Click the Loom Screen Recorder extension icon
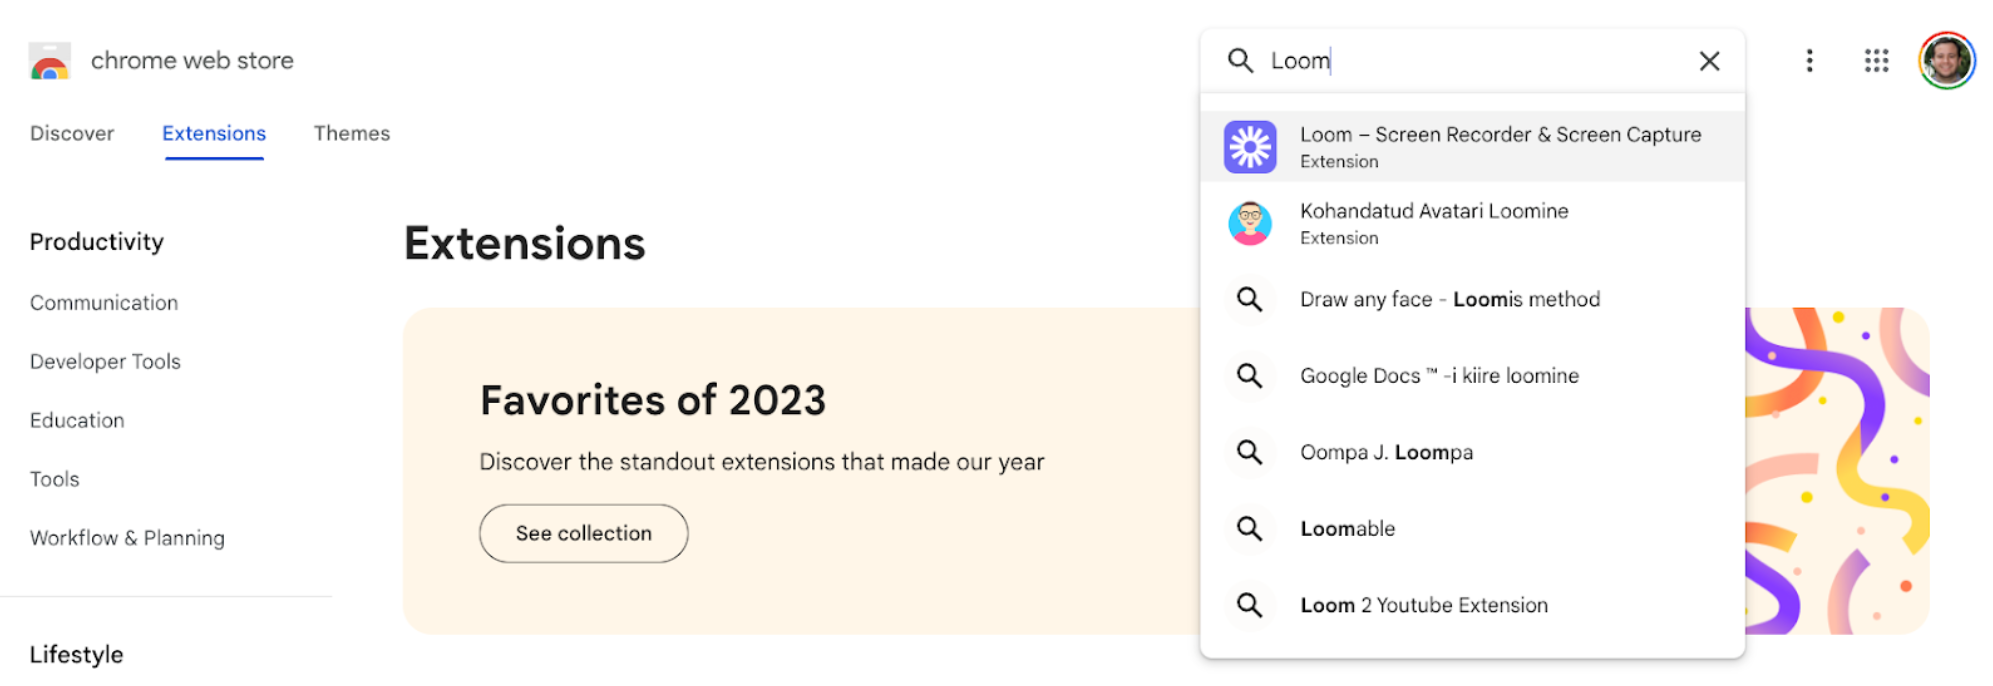 coord(1249,146)
